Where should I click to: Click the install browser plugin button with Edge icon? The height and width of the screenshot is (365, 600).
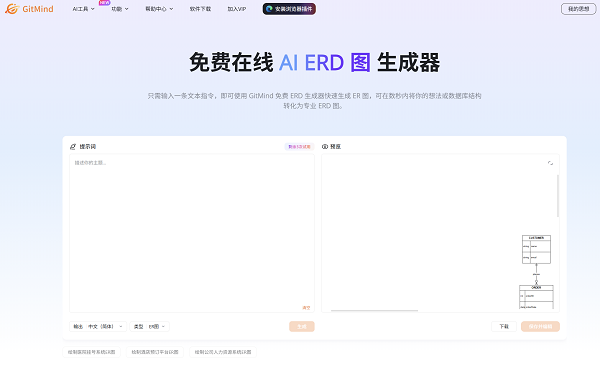(x=289, y=9)
